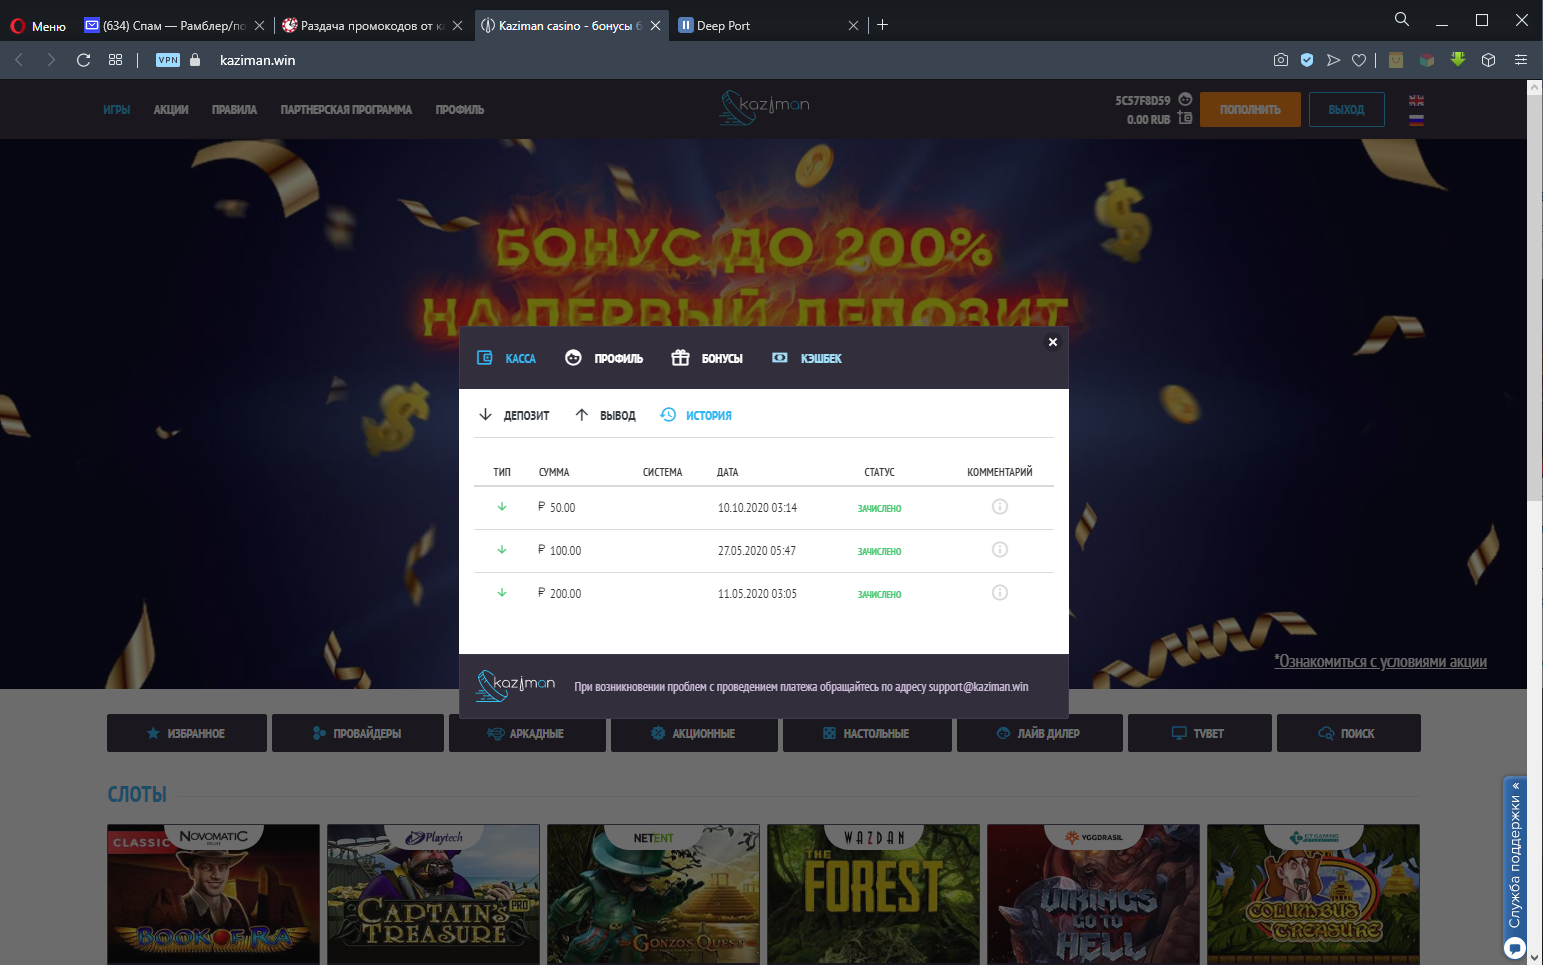Click the heart bookmark icon
The height and width of the screenshot is (965, 1543).
(1359, 60)
